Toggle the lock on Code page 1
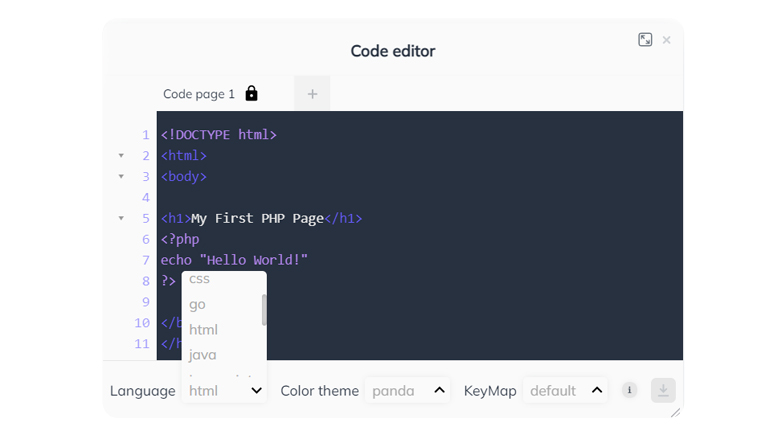The height and width of the screenshot is (441, 784). click(x=252, y=93)
